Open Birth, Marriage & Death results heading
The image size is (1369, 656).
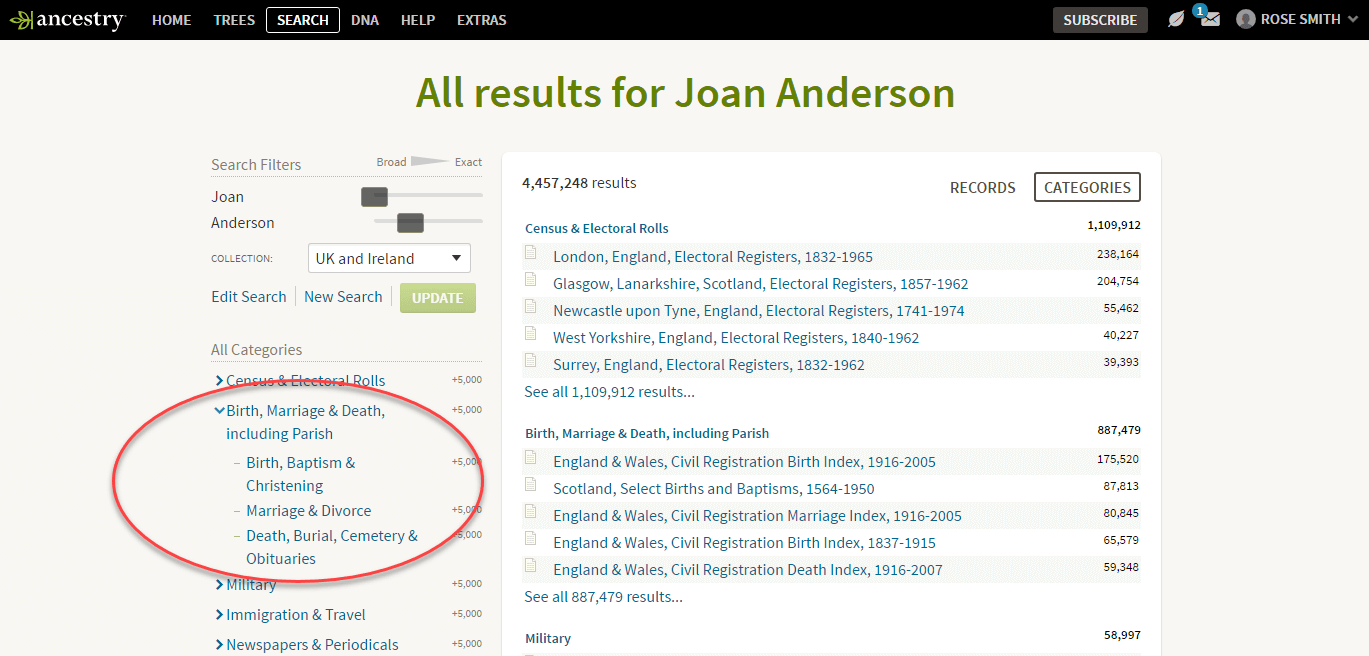tap(647, 433)
